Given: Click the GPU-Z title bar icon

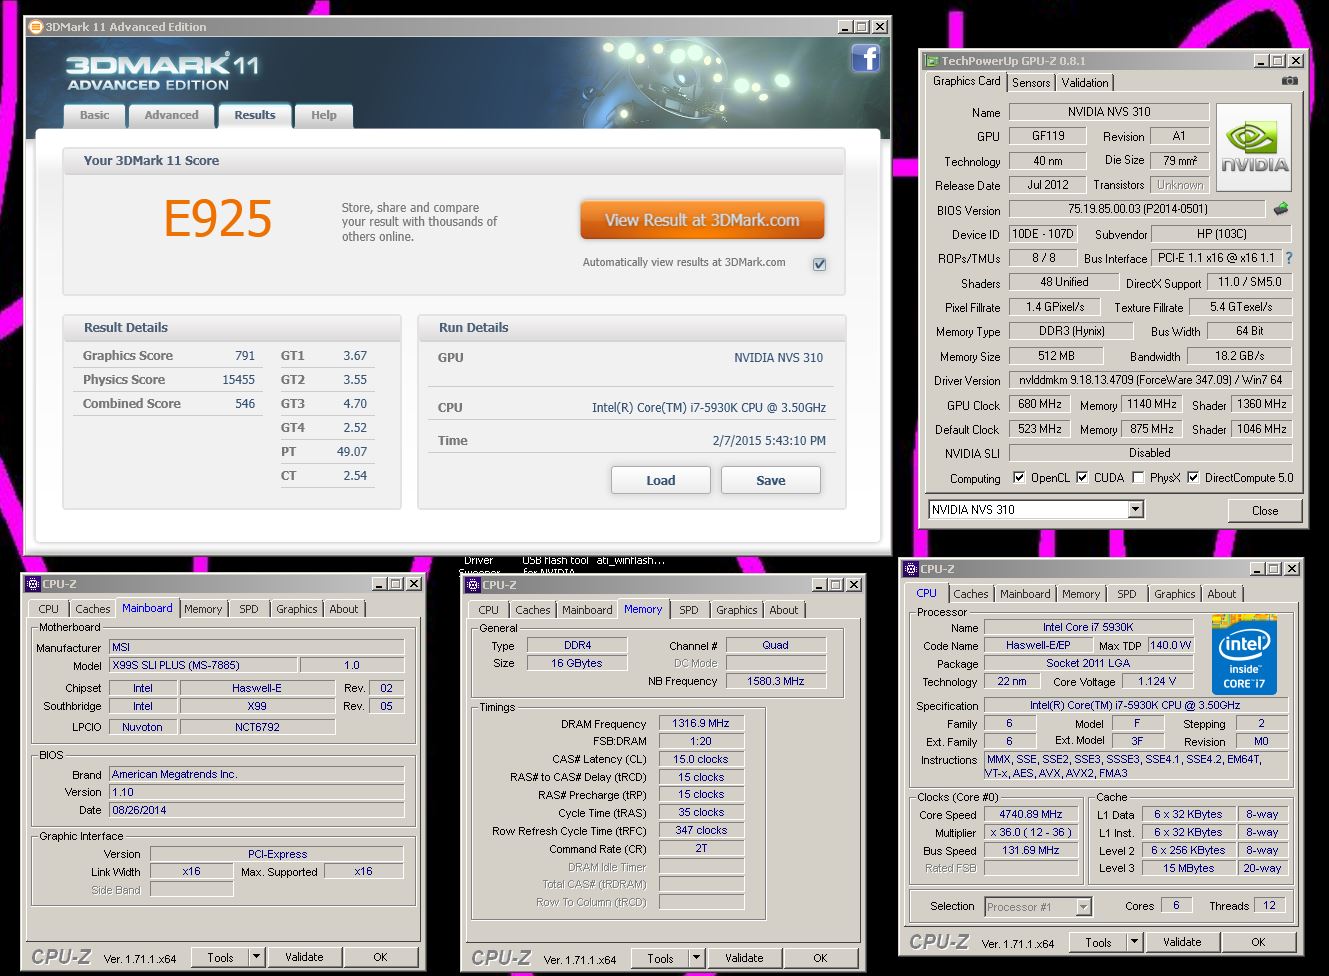Looking at the screenshot, I should [932, 61].
